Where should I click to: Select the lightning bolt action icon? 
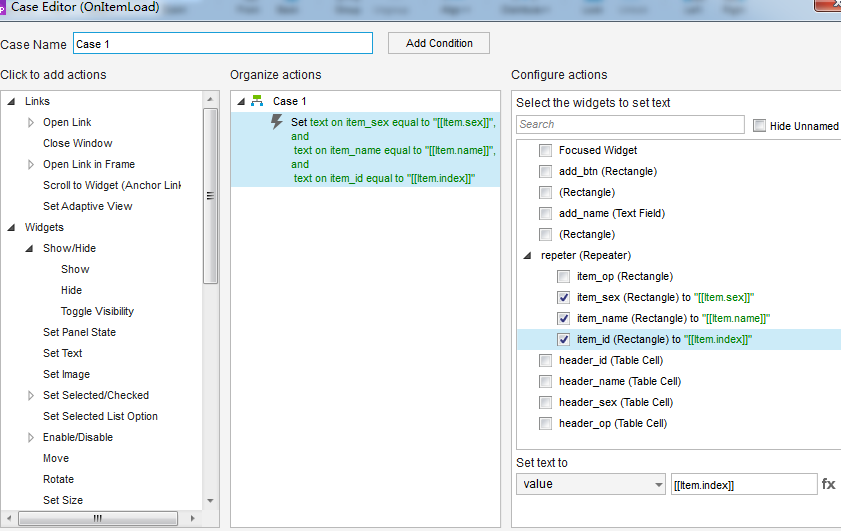pyautogui.click(x=277, y=122)
